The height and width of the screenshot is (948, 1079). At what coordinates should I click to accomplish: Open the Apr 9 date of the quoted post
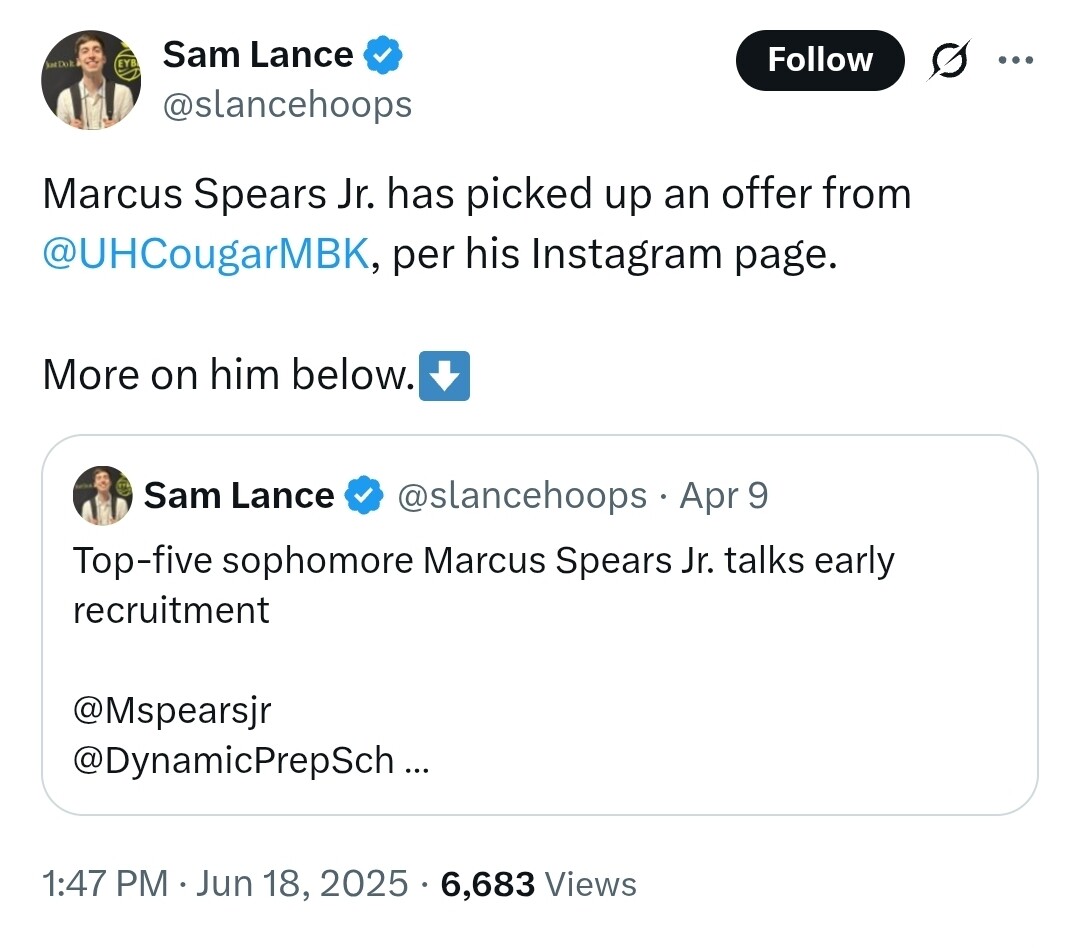pos(724,495)
